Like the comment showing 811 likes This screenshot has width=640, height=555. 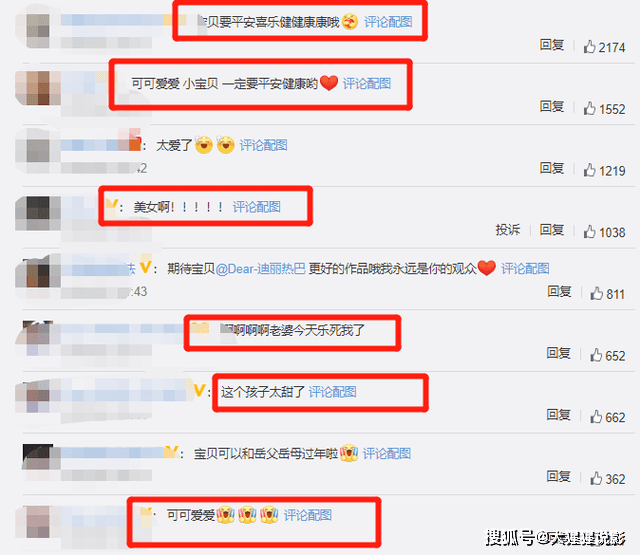596,293
